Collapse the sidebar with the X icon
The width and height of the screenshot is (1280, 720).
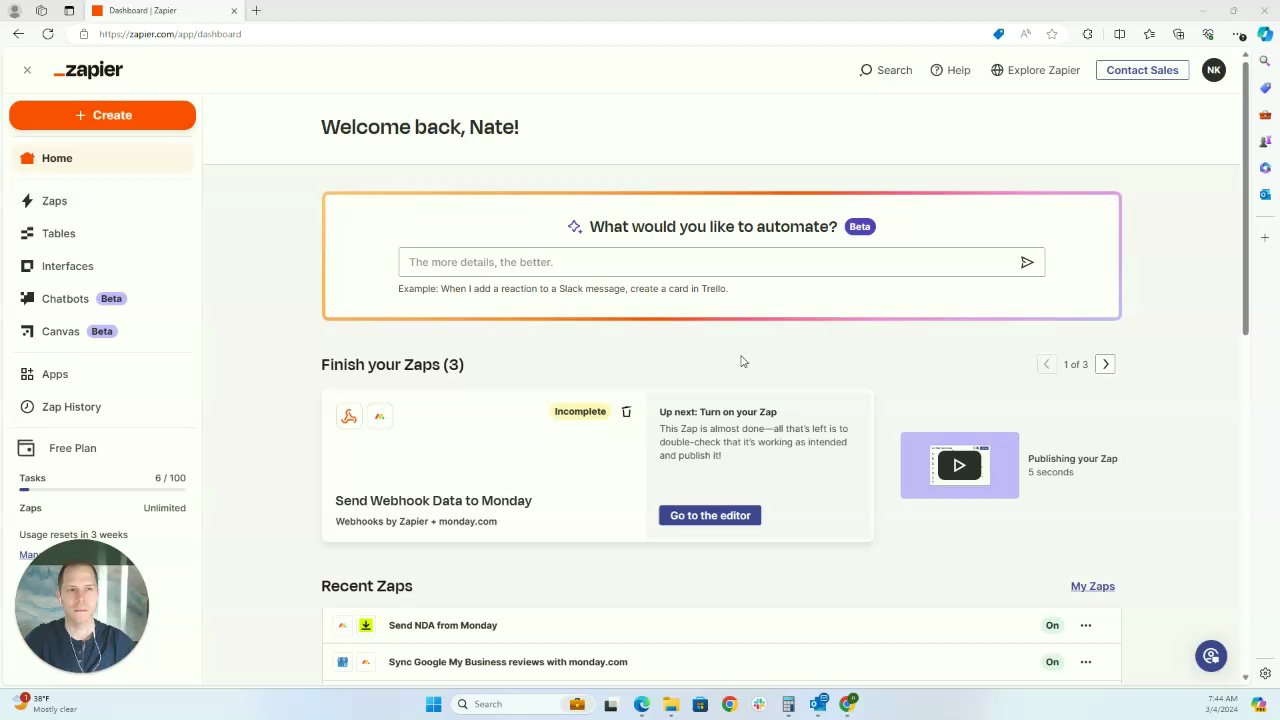pyautogui.click(x=27, y=70)
